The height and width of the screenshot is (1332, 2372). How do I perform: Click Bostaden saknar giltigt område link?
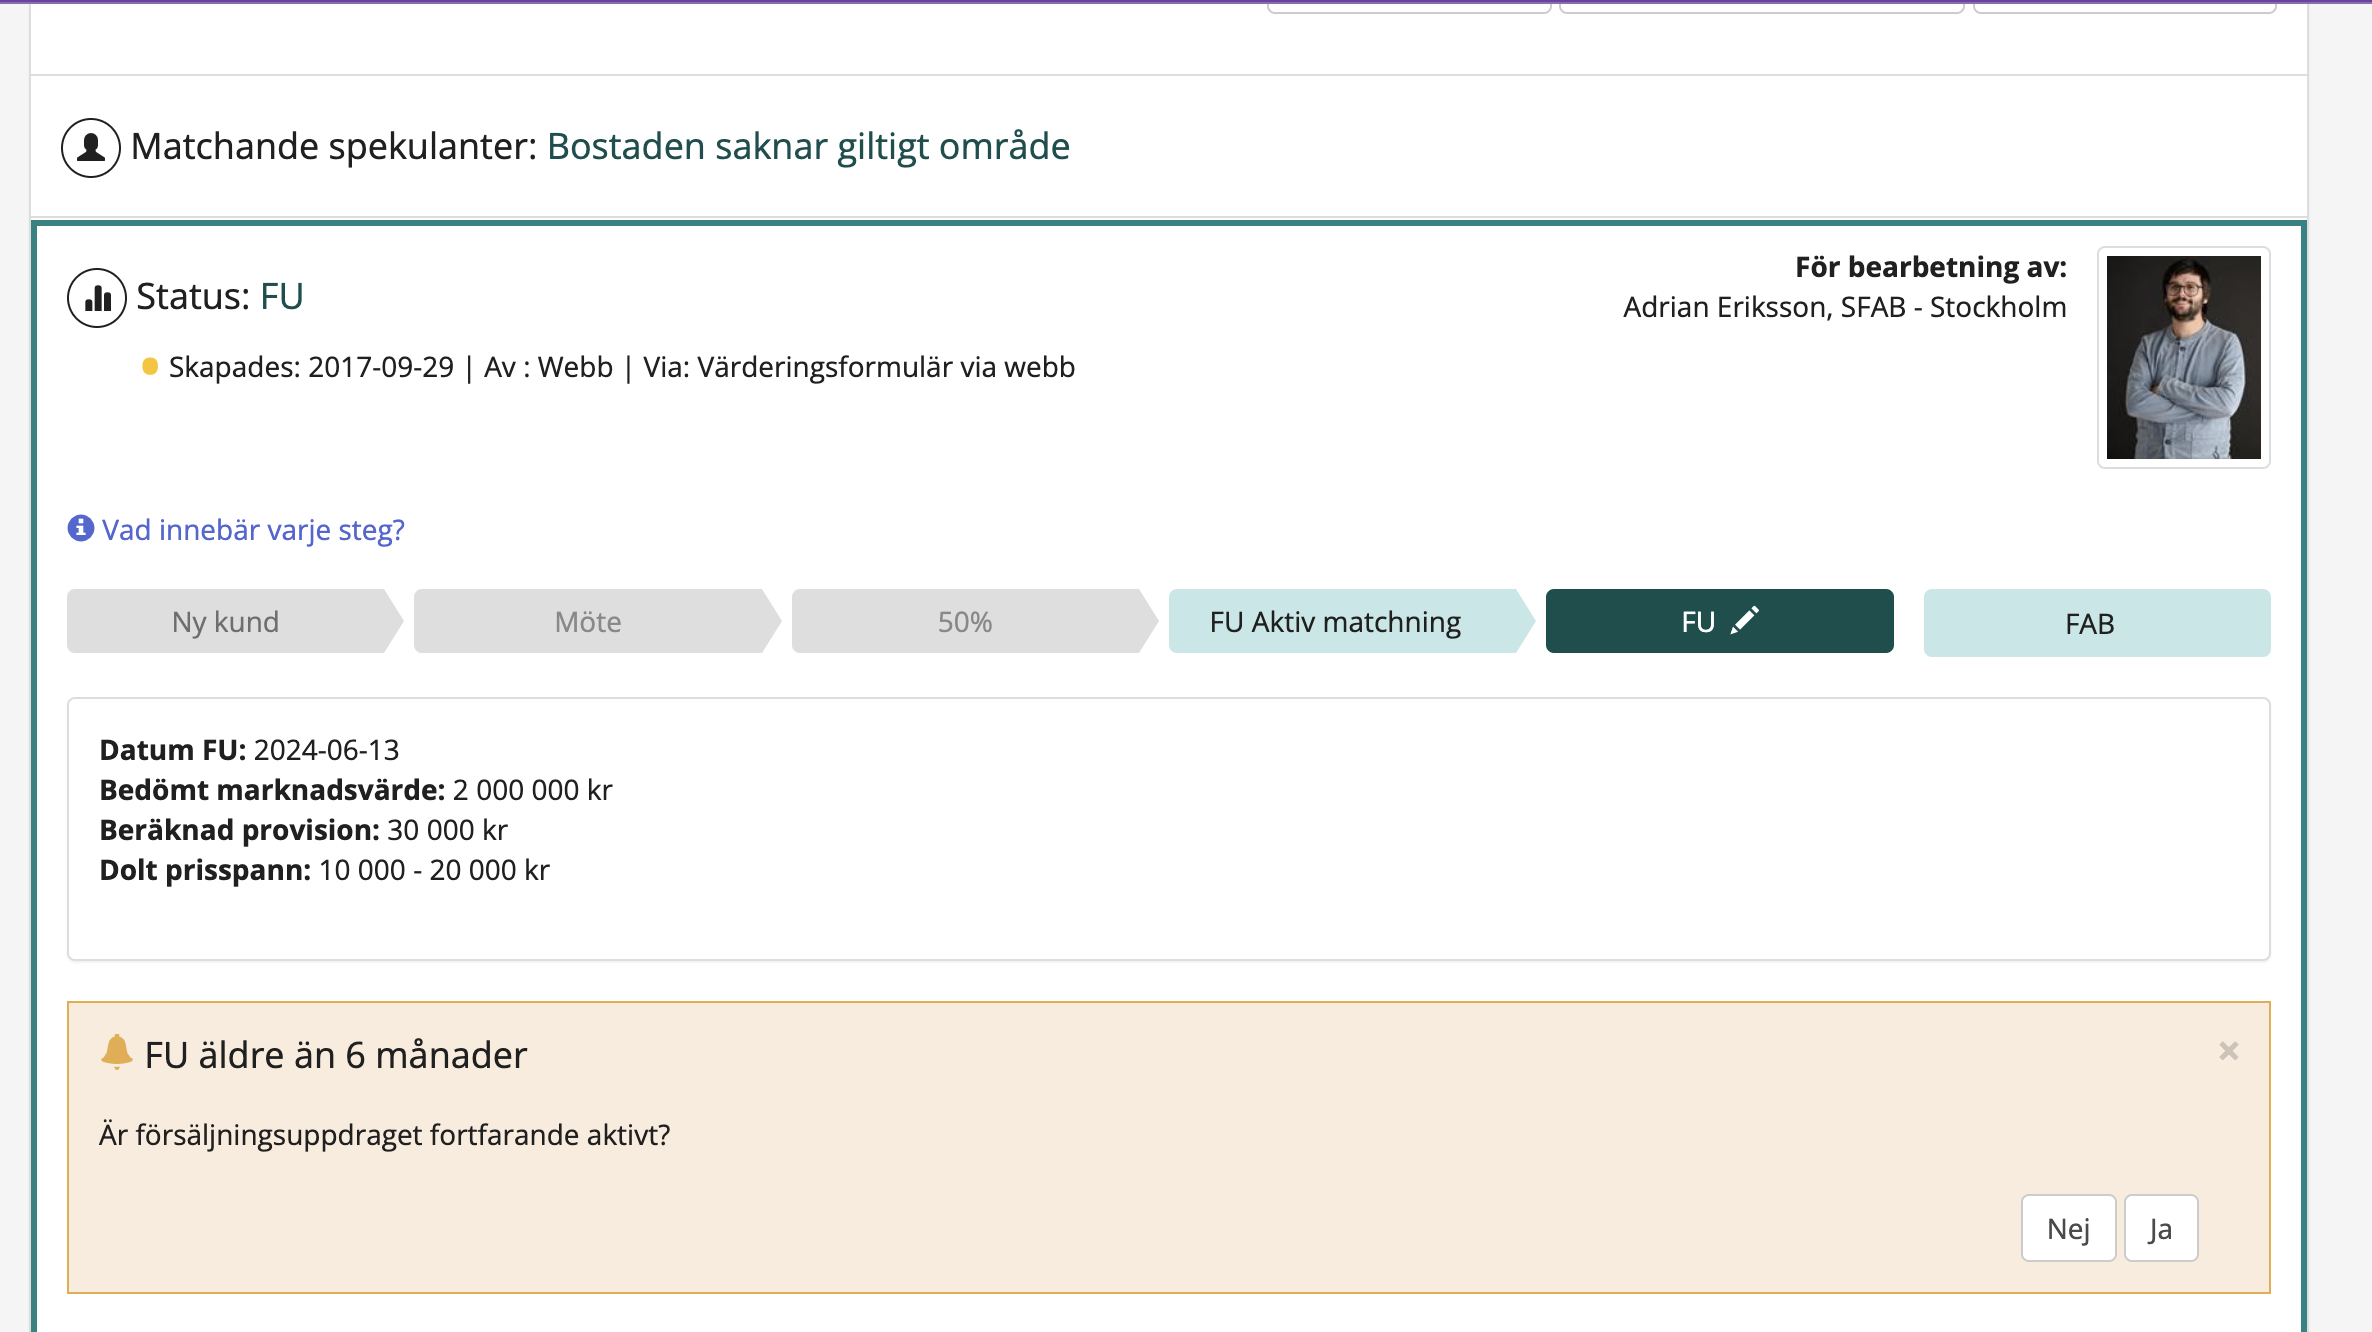808,147
